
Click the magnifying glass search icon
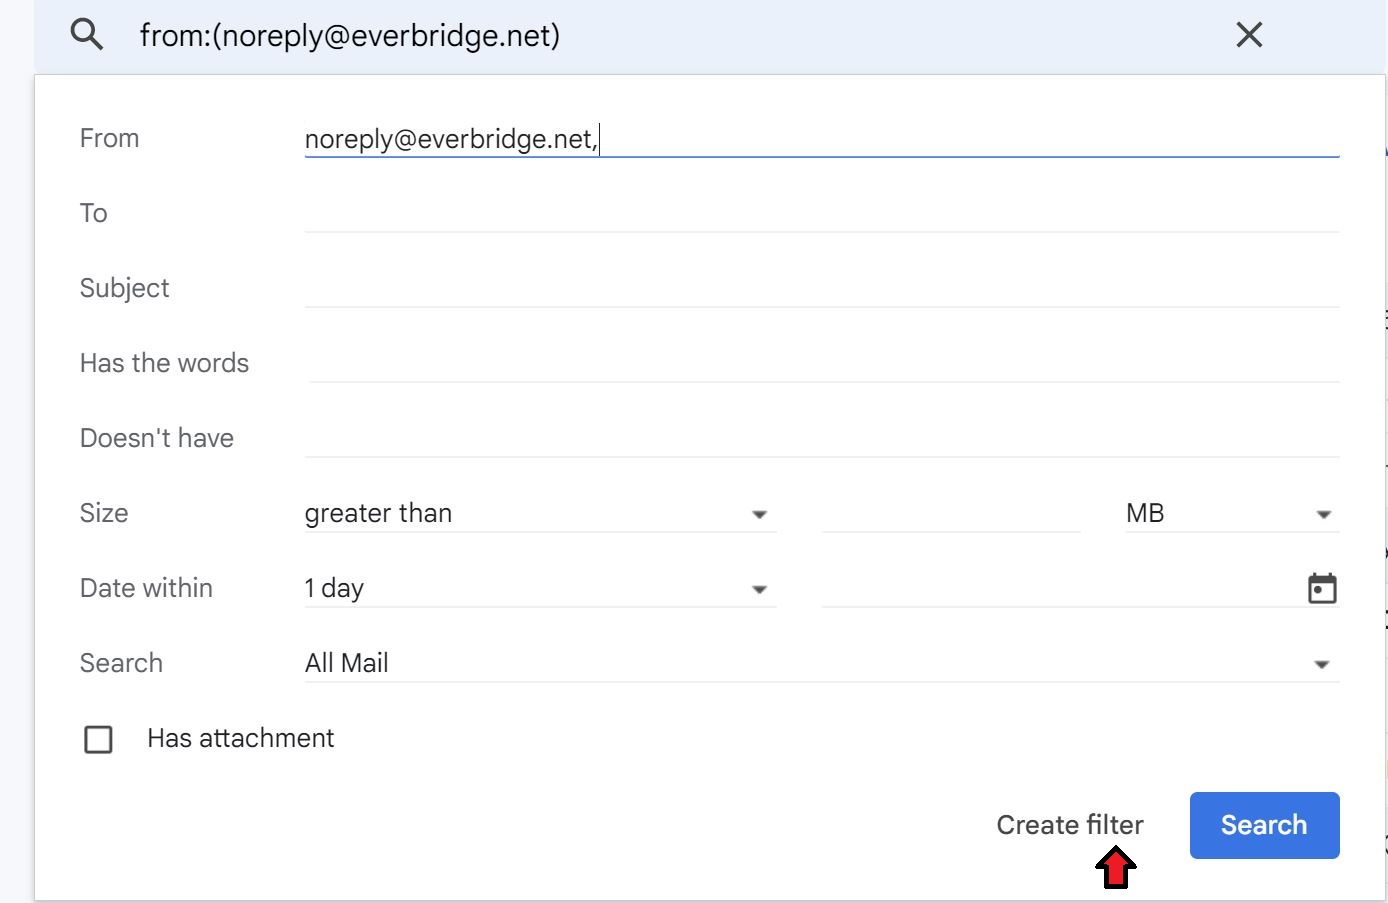[x=87, y=35]
